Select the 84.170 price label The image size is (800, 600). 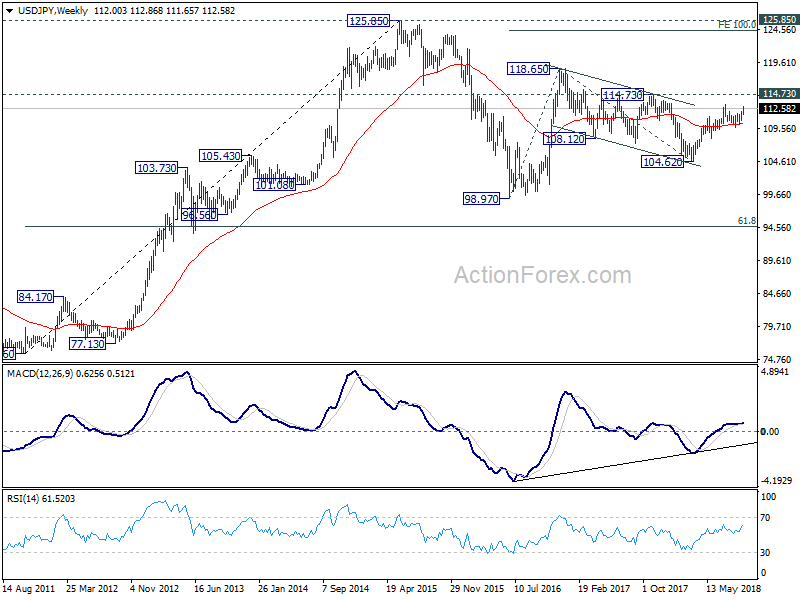tap(35, 297)
